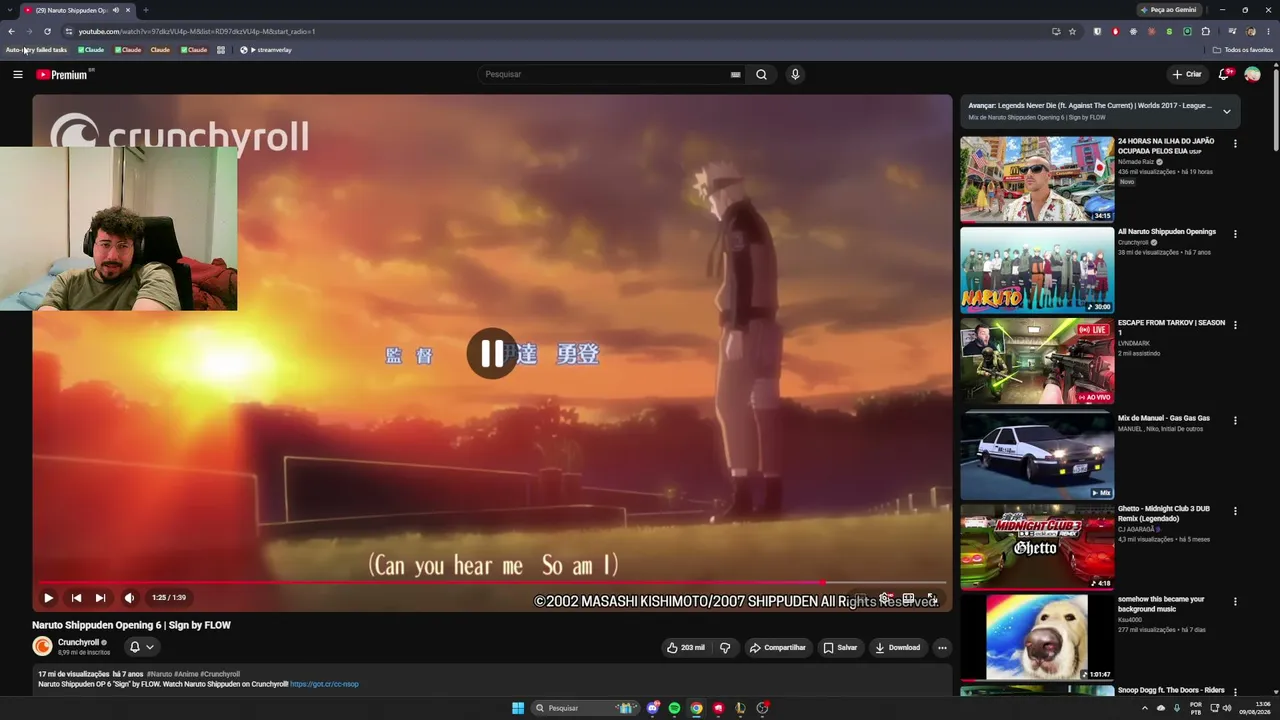The width and height of the screenshot is (1280, 720).
Task: Open the Gas Gas Gas mix thumbnail
Action: tap(1037, 455)
